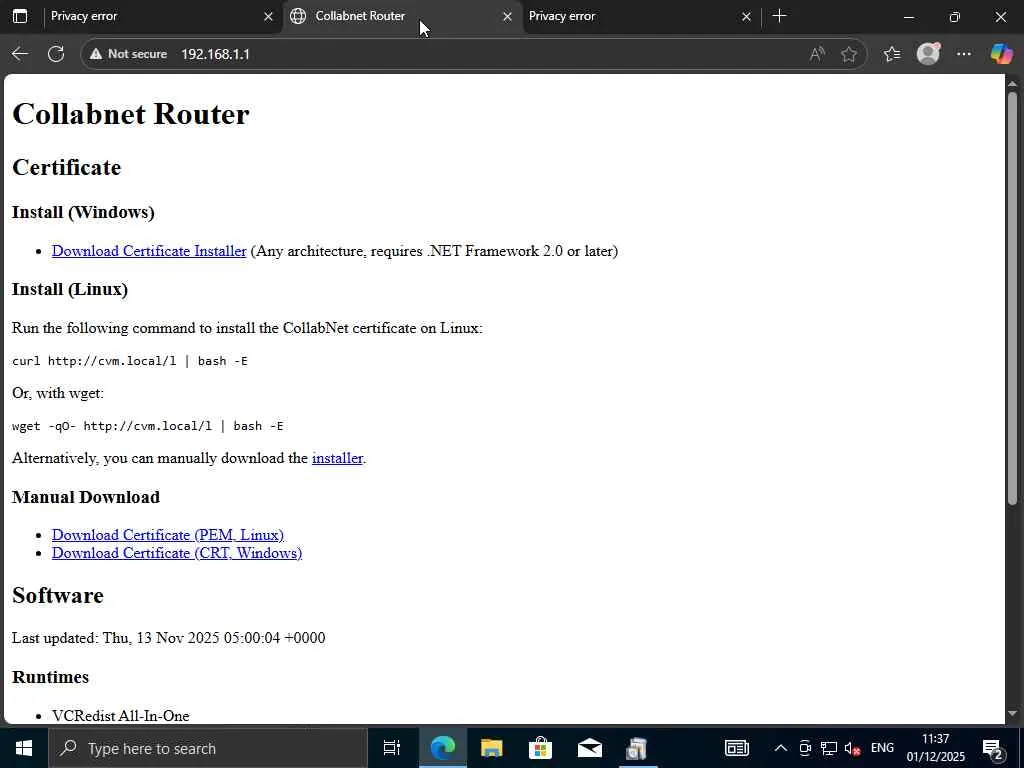Click VCRedist All-In-One list item
Image resolution: width=1024 pixels, height=768 pixels.
(121, 716)
